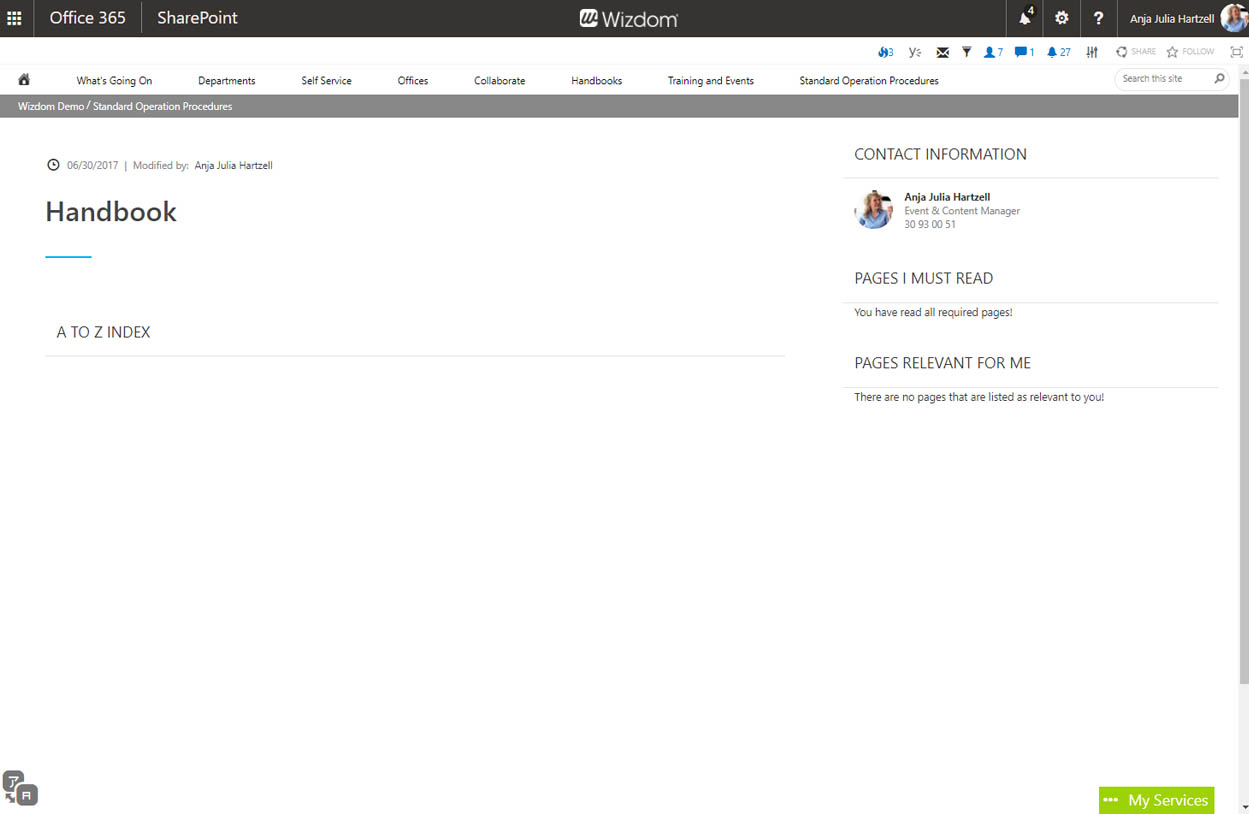
Task: Open the Office 365 app launcher grid
Action: click(x=14, y=18)
